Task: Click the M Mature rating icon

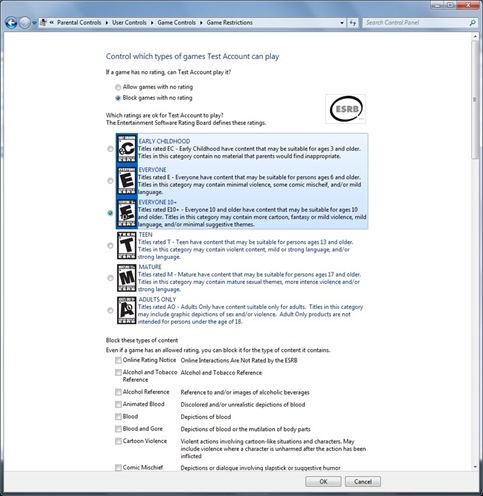Action: [x=127, y=278]
